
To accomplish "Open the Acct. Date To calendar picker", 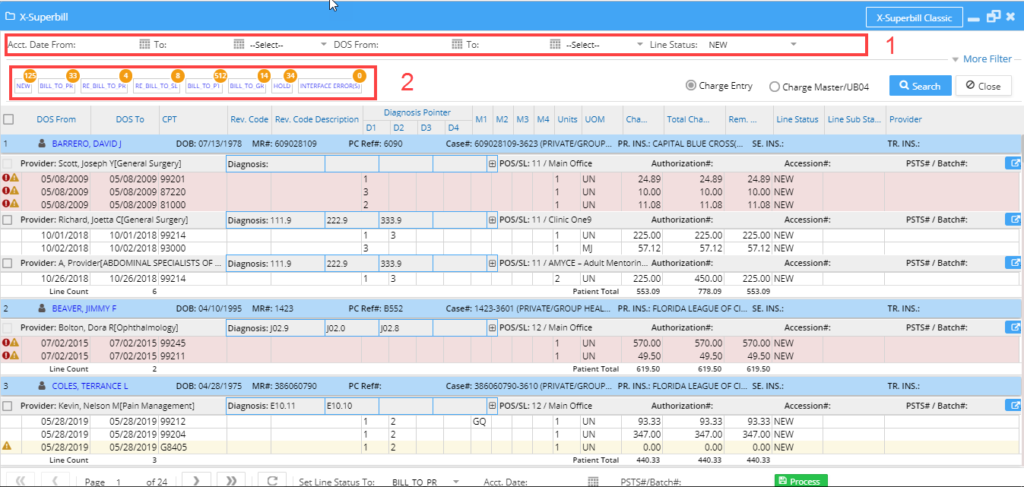I will (x=239, y=45).
